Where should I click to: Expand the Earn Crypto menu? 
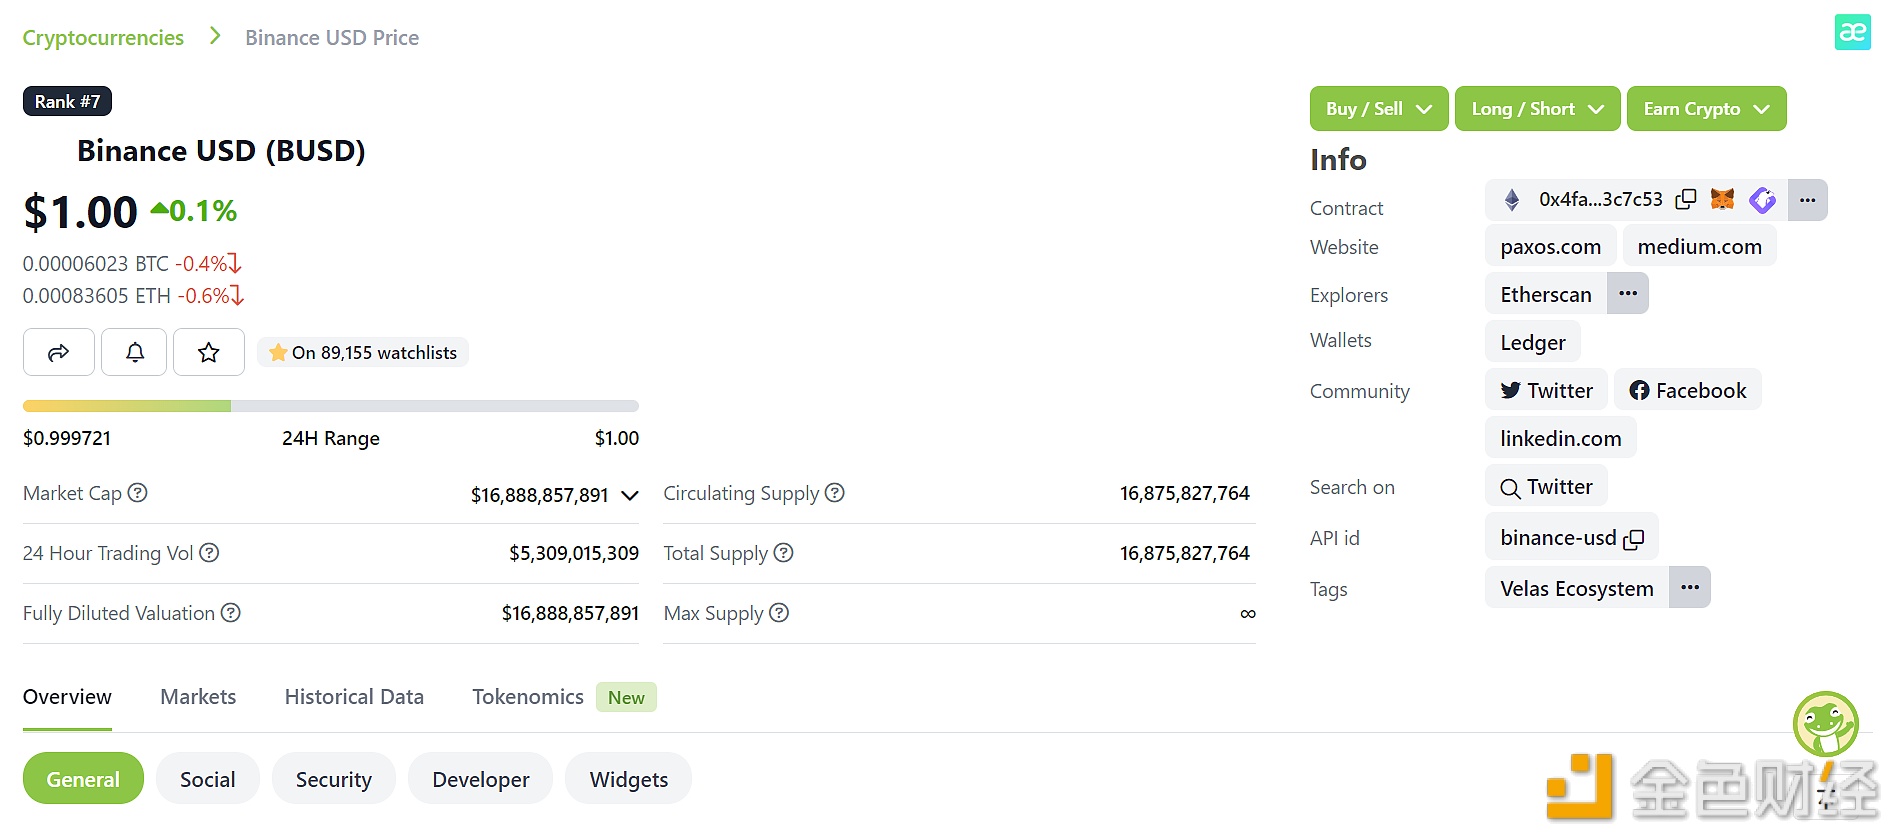(1706, 109)
